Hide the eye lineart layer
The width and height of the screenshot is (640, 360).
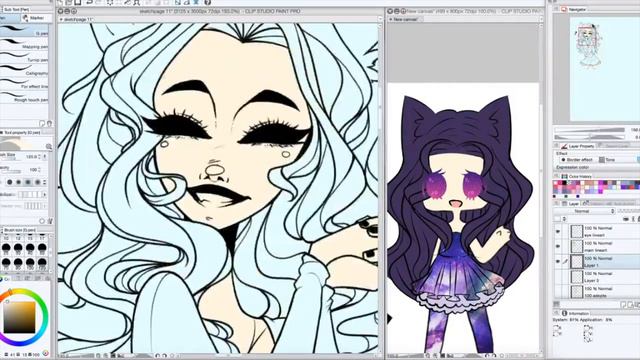(558, 231)
